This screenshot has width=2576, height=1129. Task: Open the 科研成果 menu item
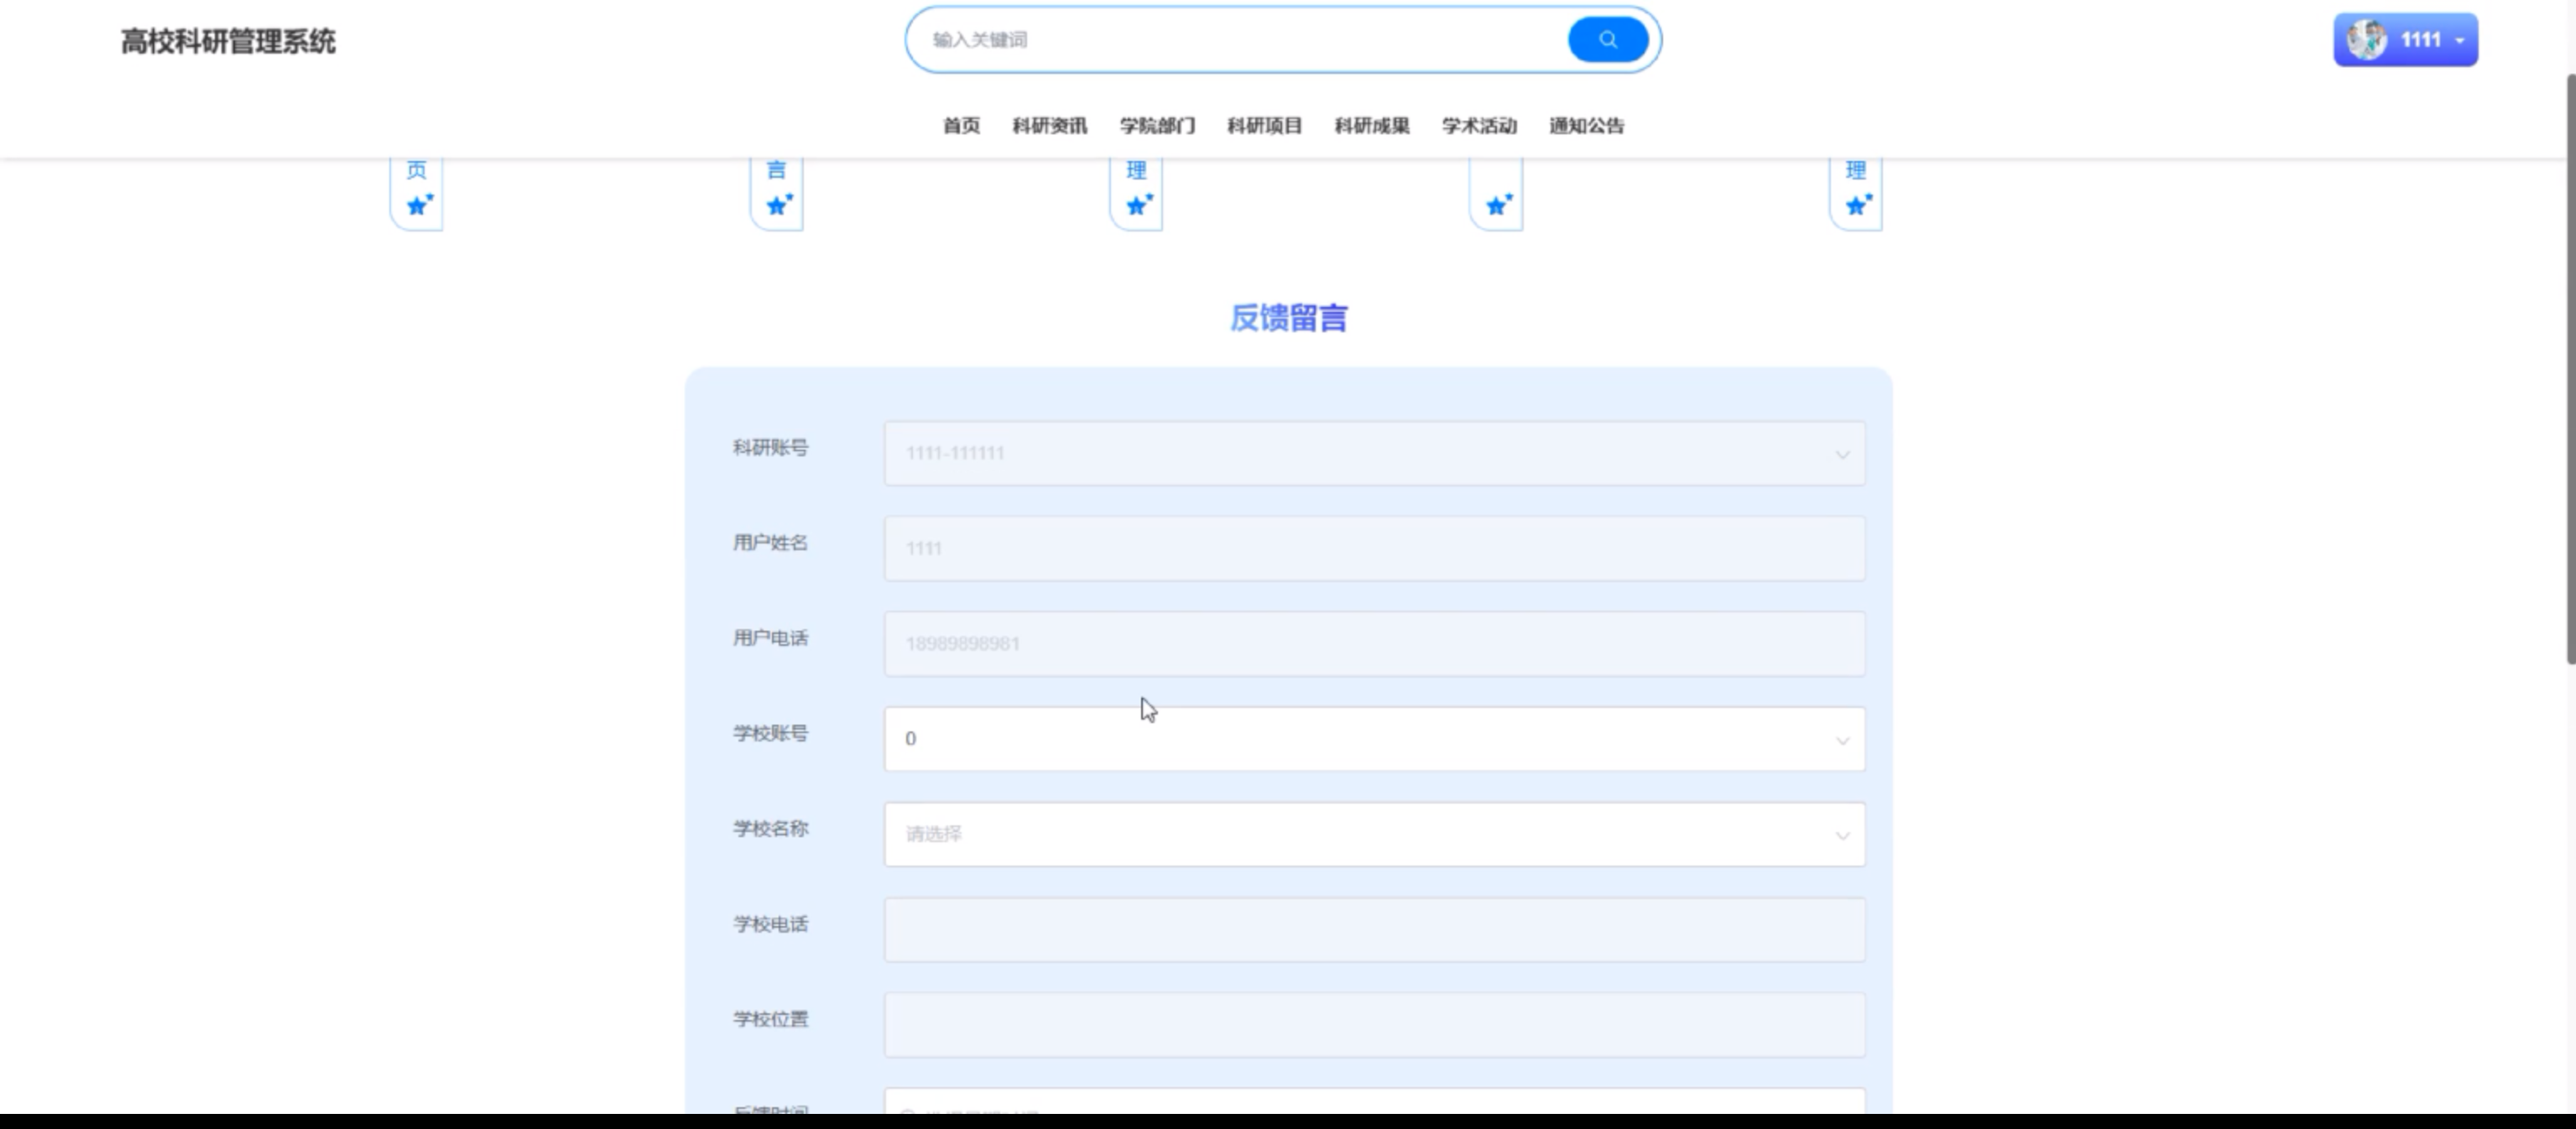tap(1371, 126)
